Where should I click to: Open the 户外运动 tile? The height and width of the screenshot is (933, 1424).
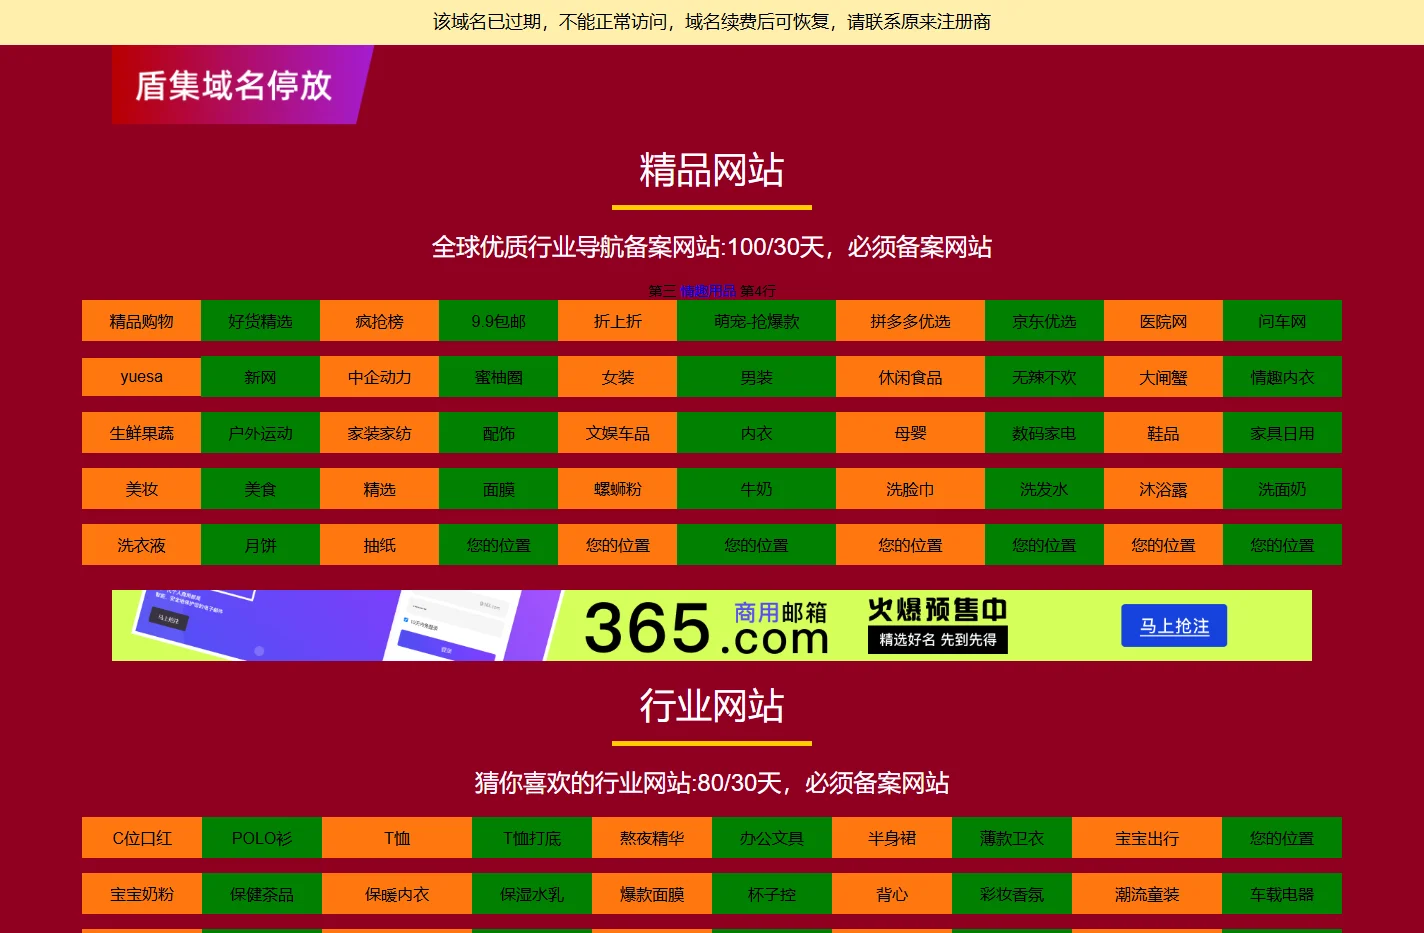[x=260, y=433]
